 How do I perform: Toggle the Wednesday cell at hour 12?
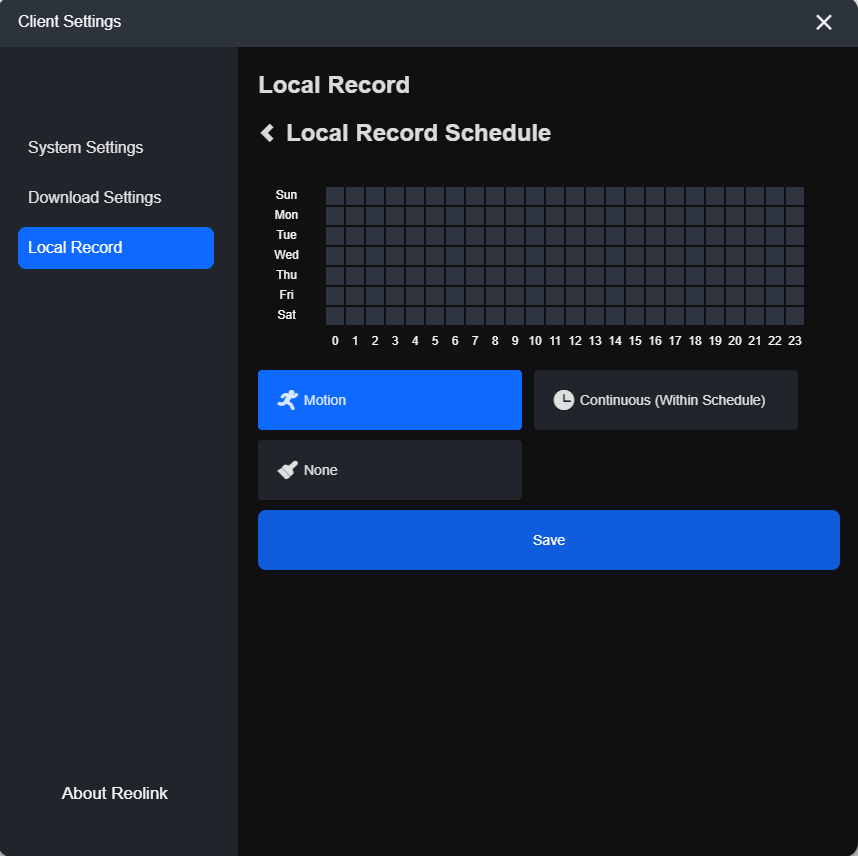click(575, 256)
